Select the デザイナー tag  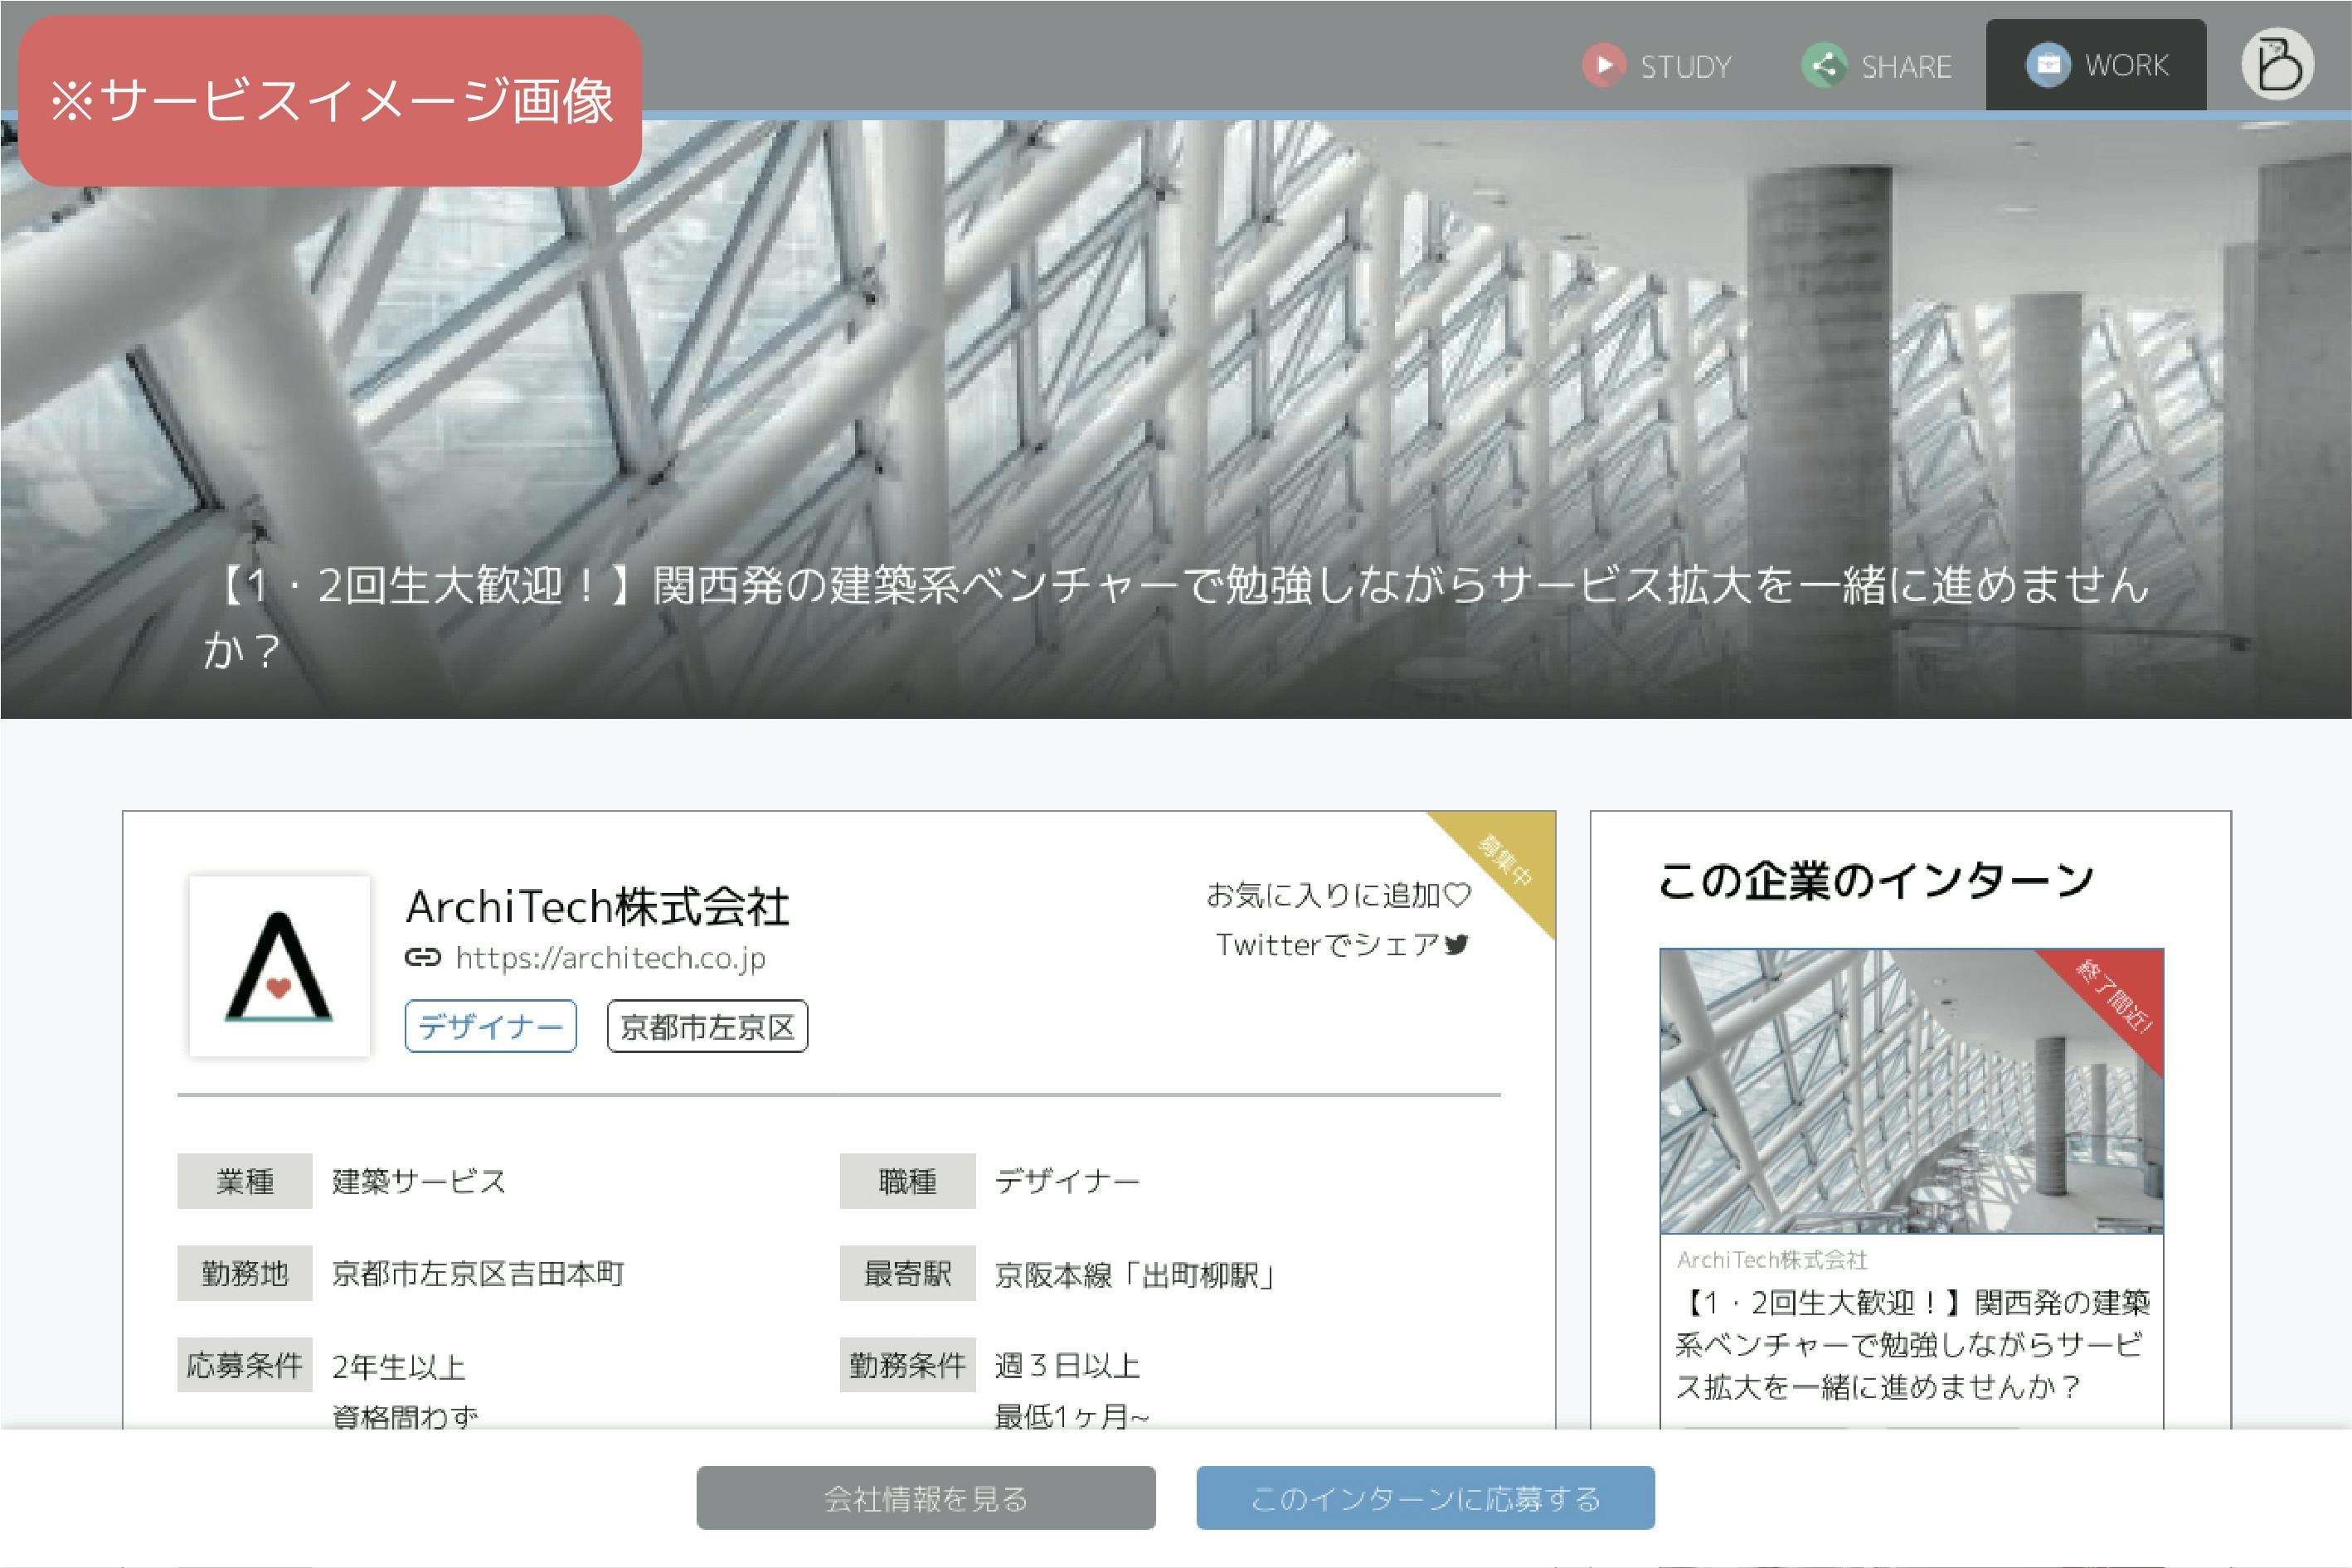[x=490, y=1026]
